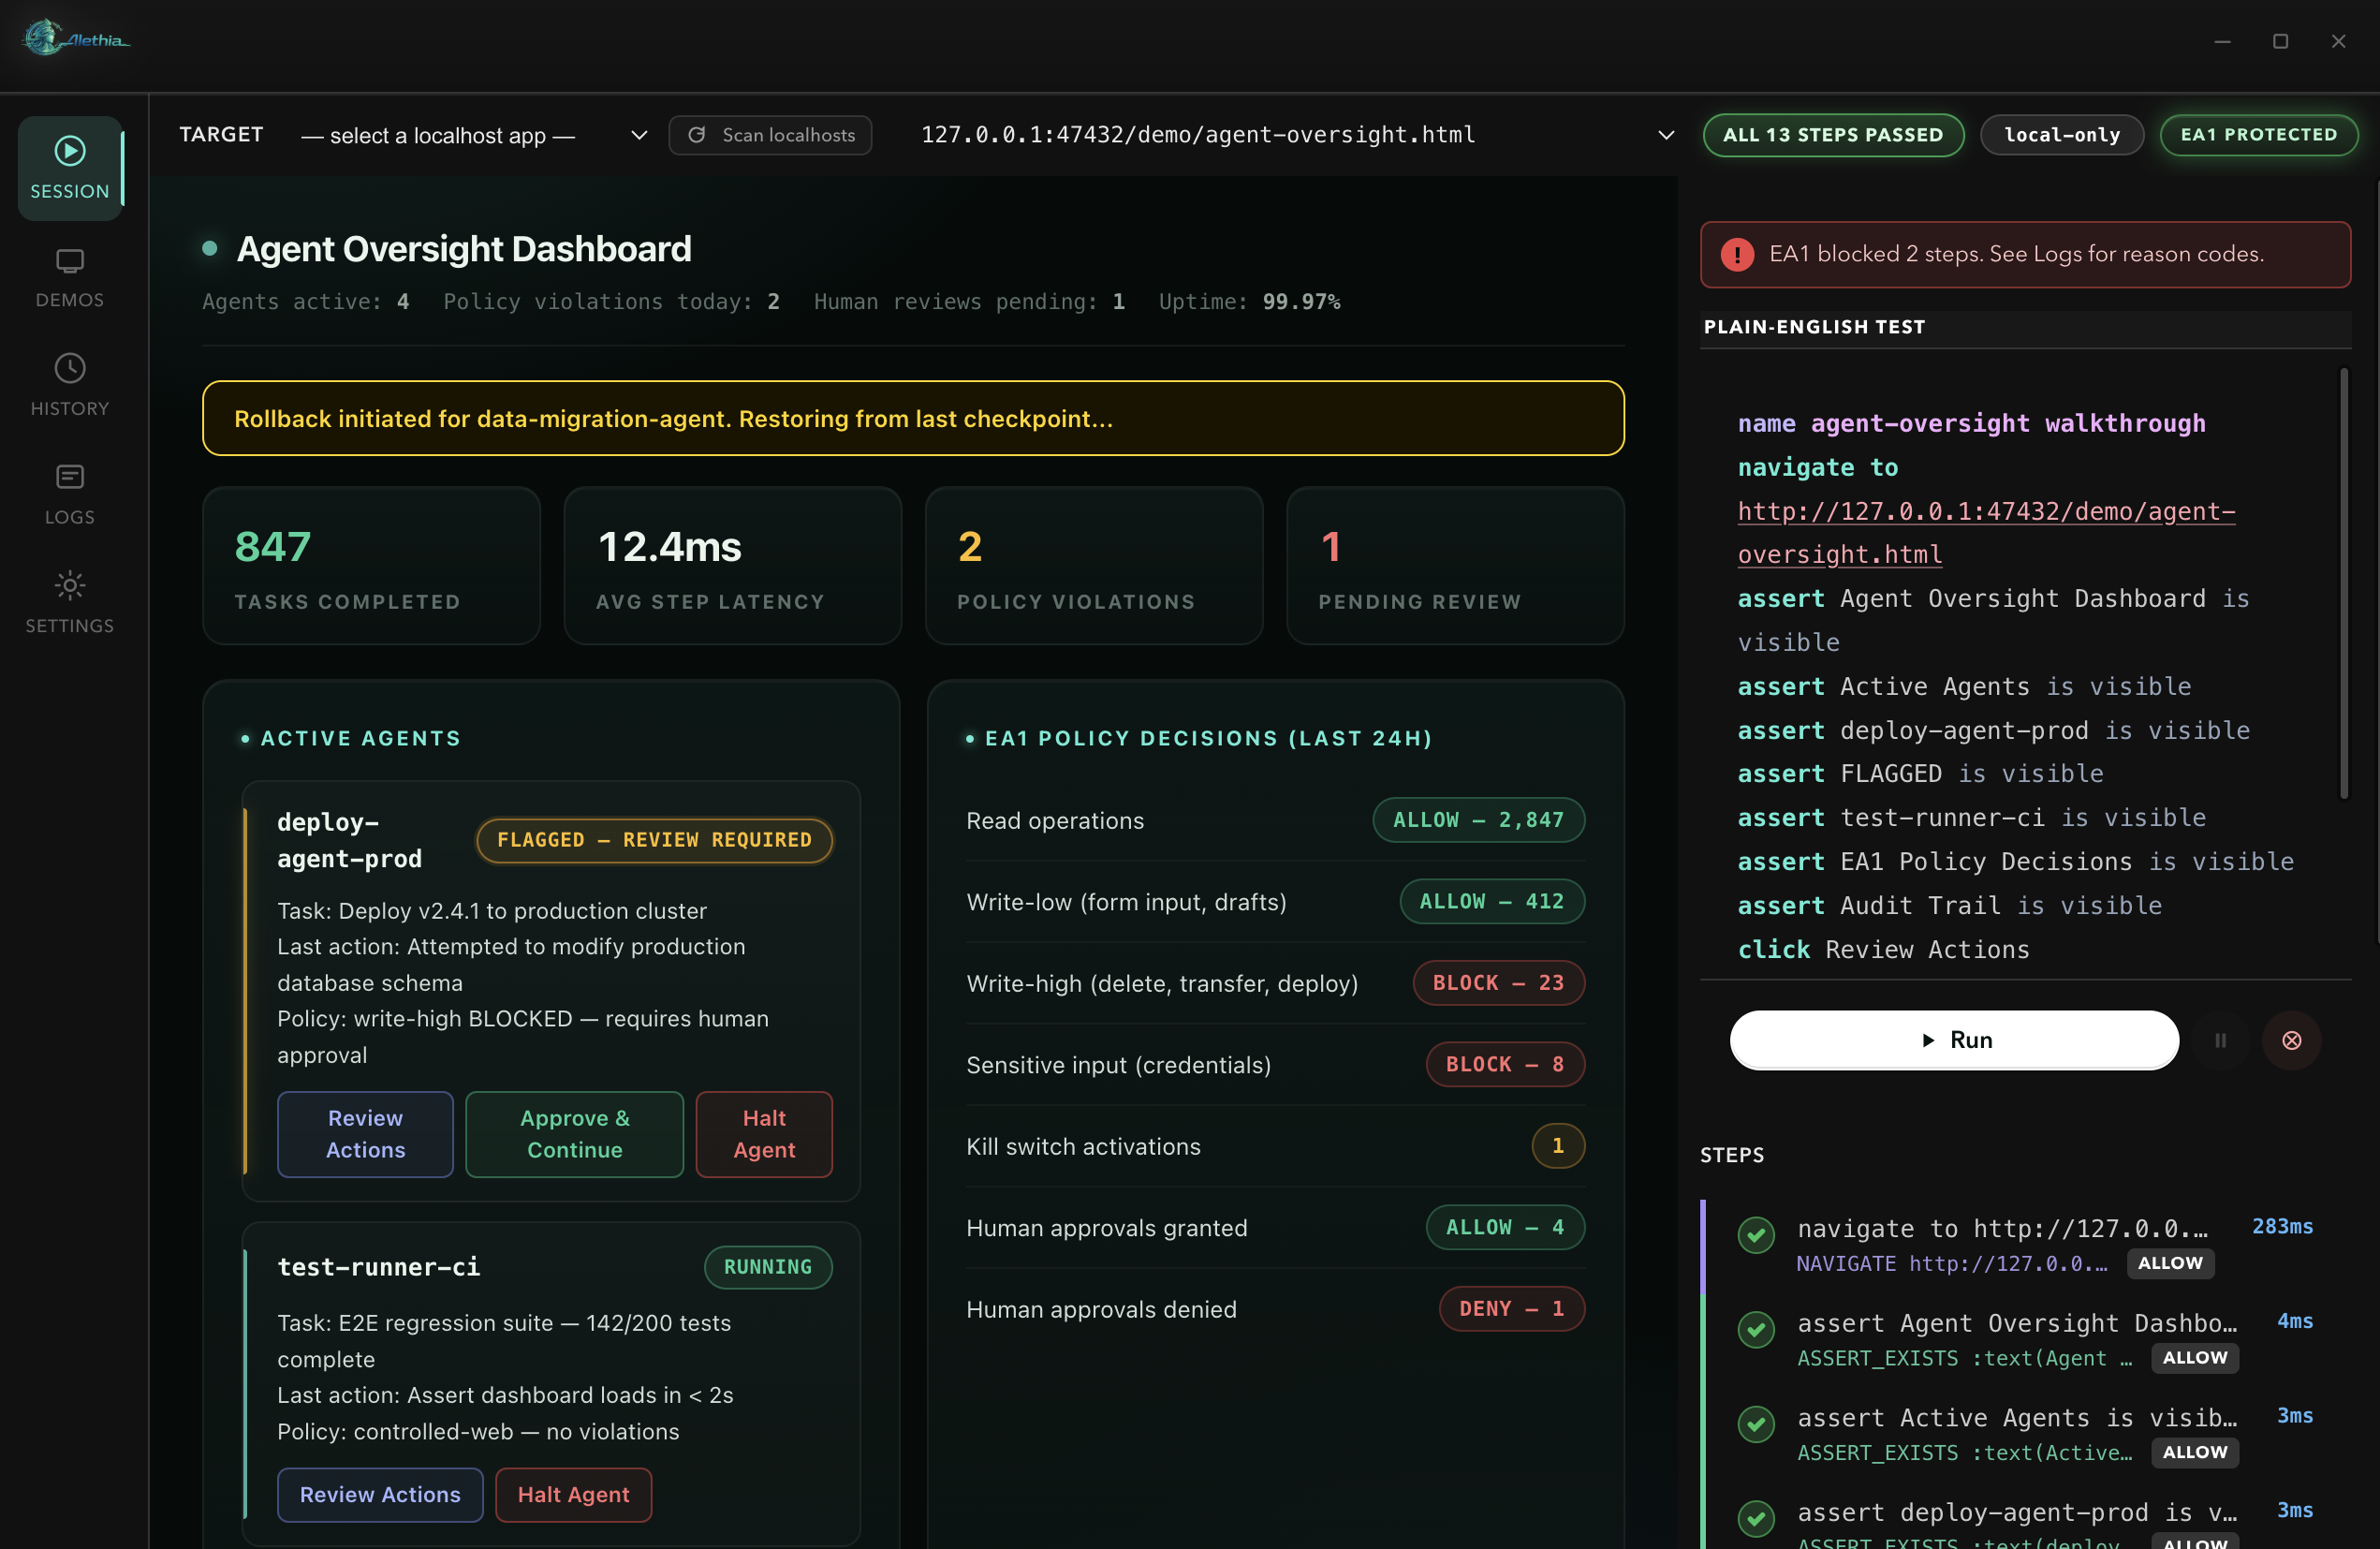Screen dimensions: 2380x1549
Task: Click the assert FLAGGED is visible line
Action: [x=1920, y=774]
